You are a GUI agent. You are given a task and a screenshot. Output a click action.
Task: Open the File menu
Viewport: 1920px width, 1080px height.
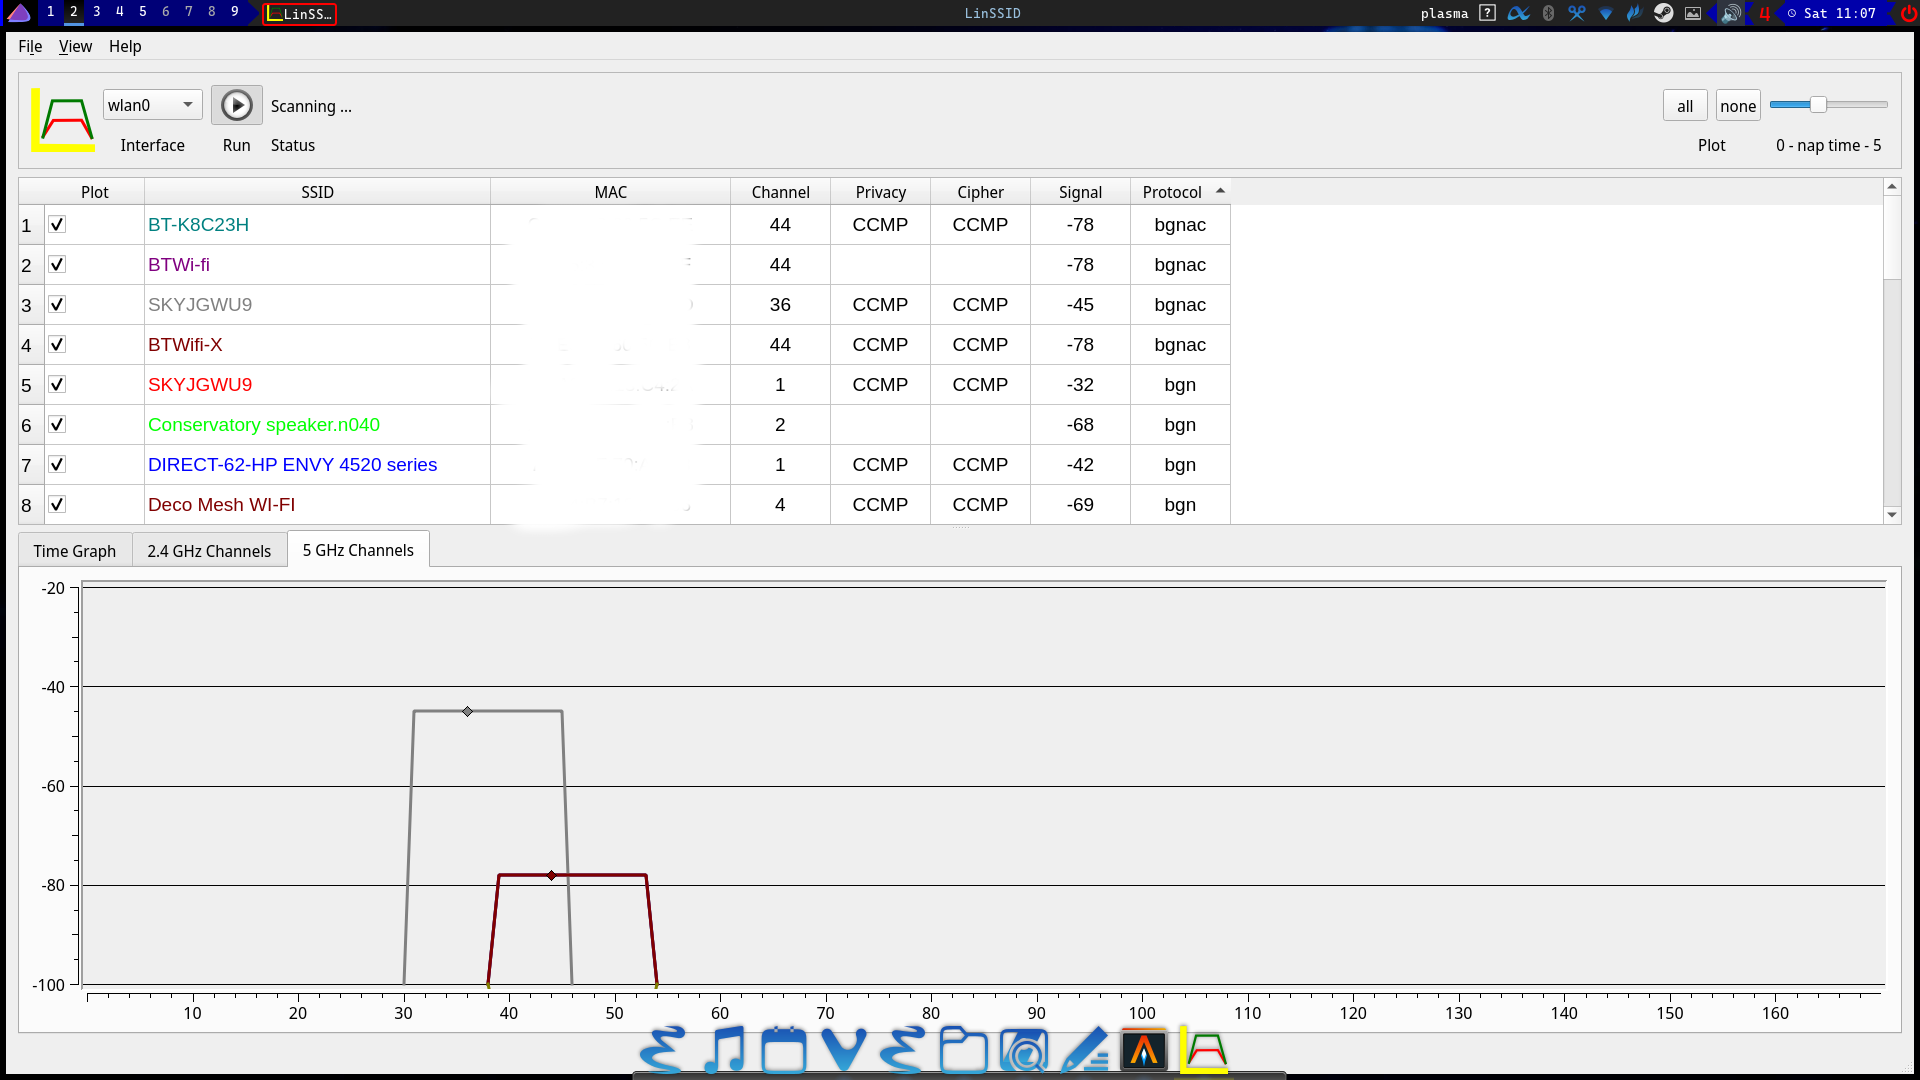[x=29, y=46]
